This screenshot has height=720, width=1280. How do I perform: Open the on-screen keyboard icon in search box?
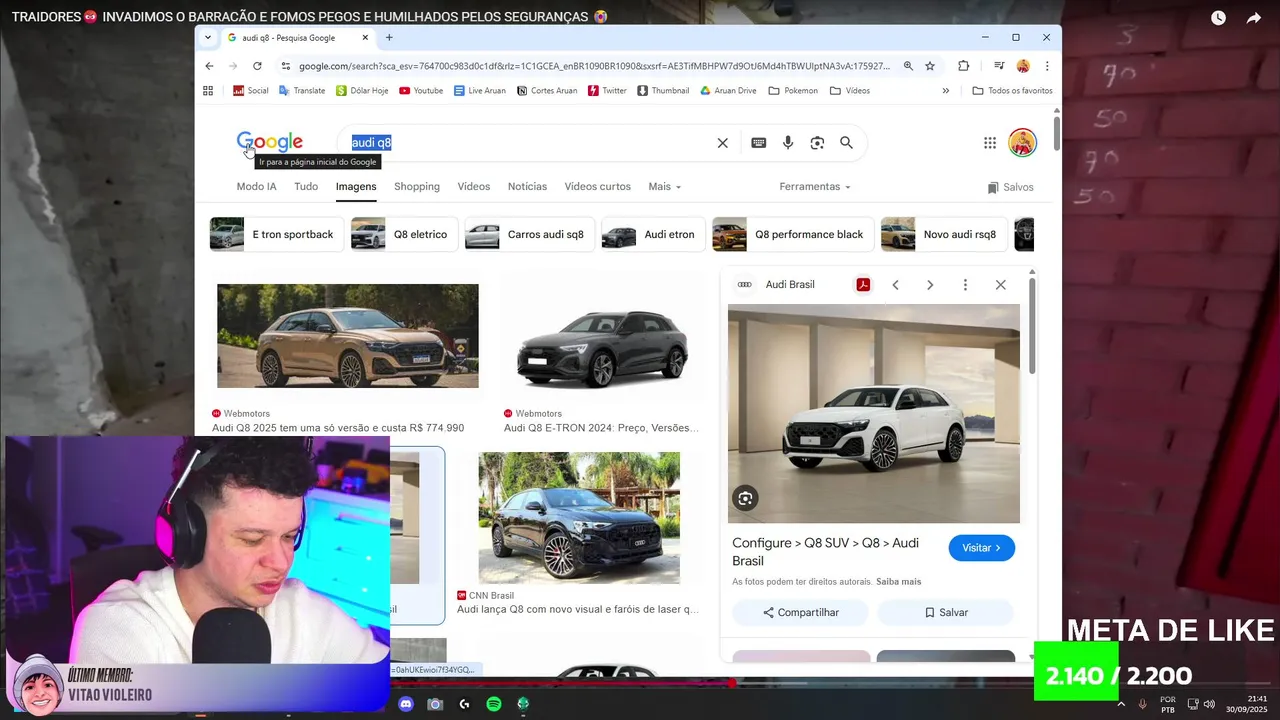758,143
